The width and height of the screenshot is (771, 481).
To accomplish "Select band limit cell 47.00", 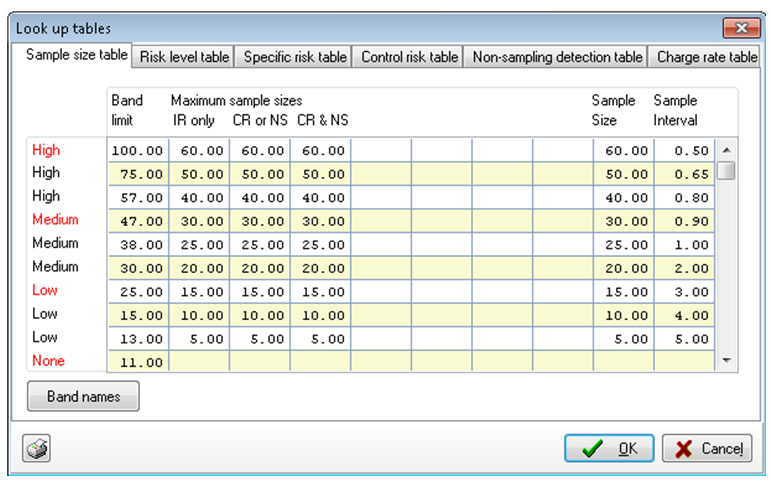I will (138, 221).
